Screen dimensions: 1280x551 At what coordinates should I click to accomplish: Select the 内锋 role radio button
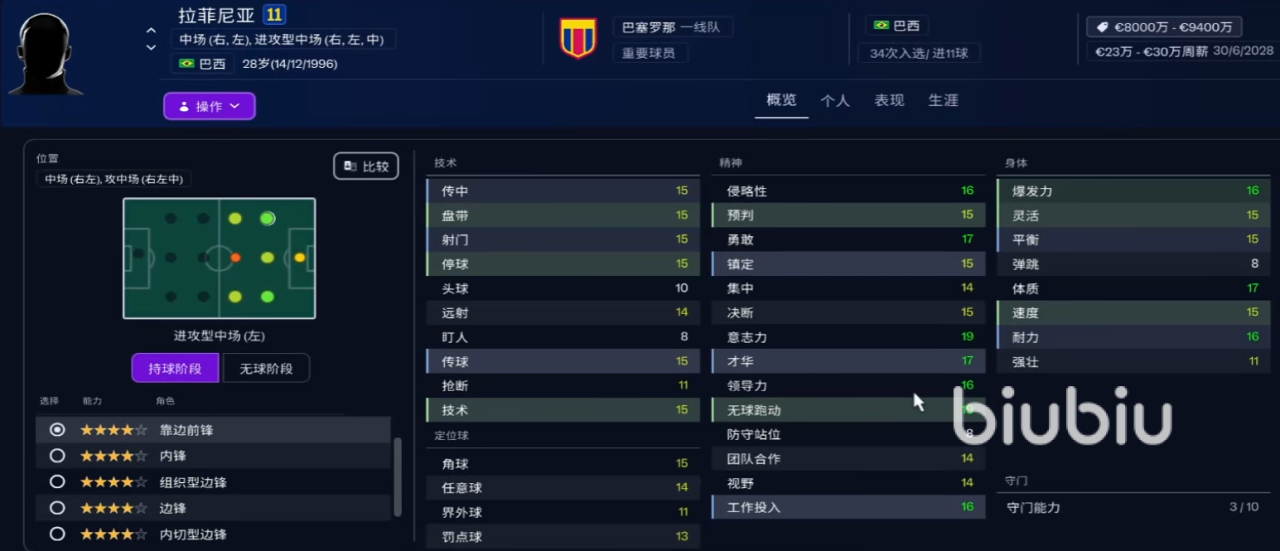point(57,456)
